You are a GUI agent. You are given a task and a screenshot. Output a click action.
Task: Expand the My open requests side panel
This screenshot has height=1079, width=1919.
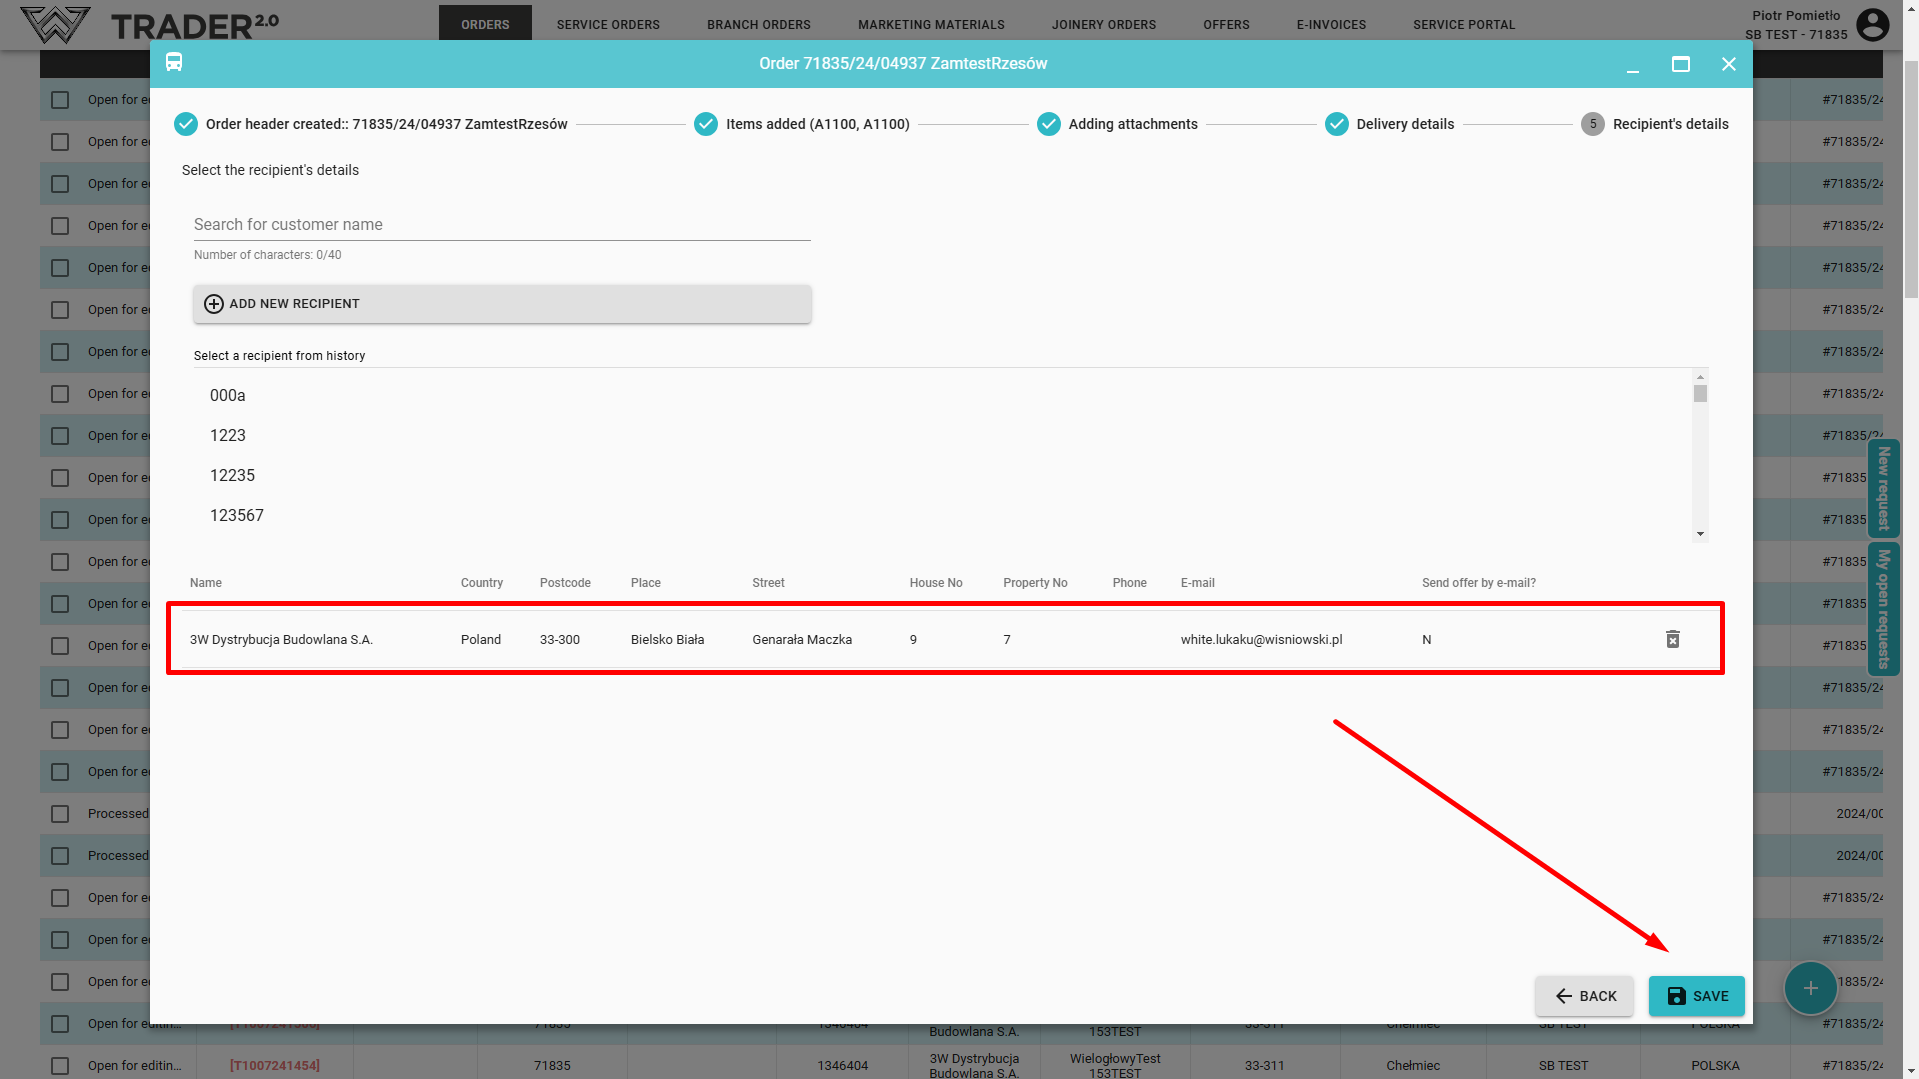1883,608
